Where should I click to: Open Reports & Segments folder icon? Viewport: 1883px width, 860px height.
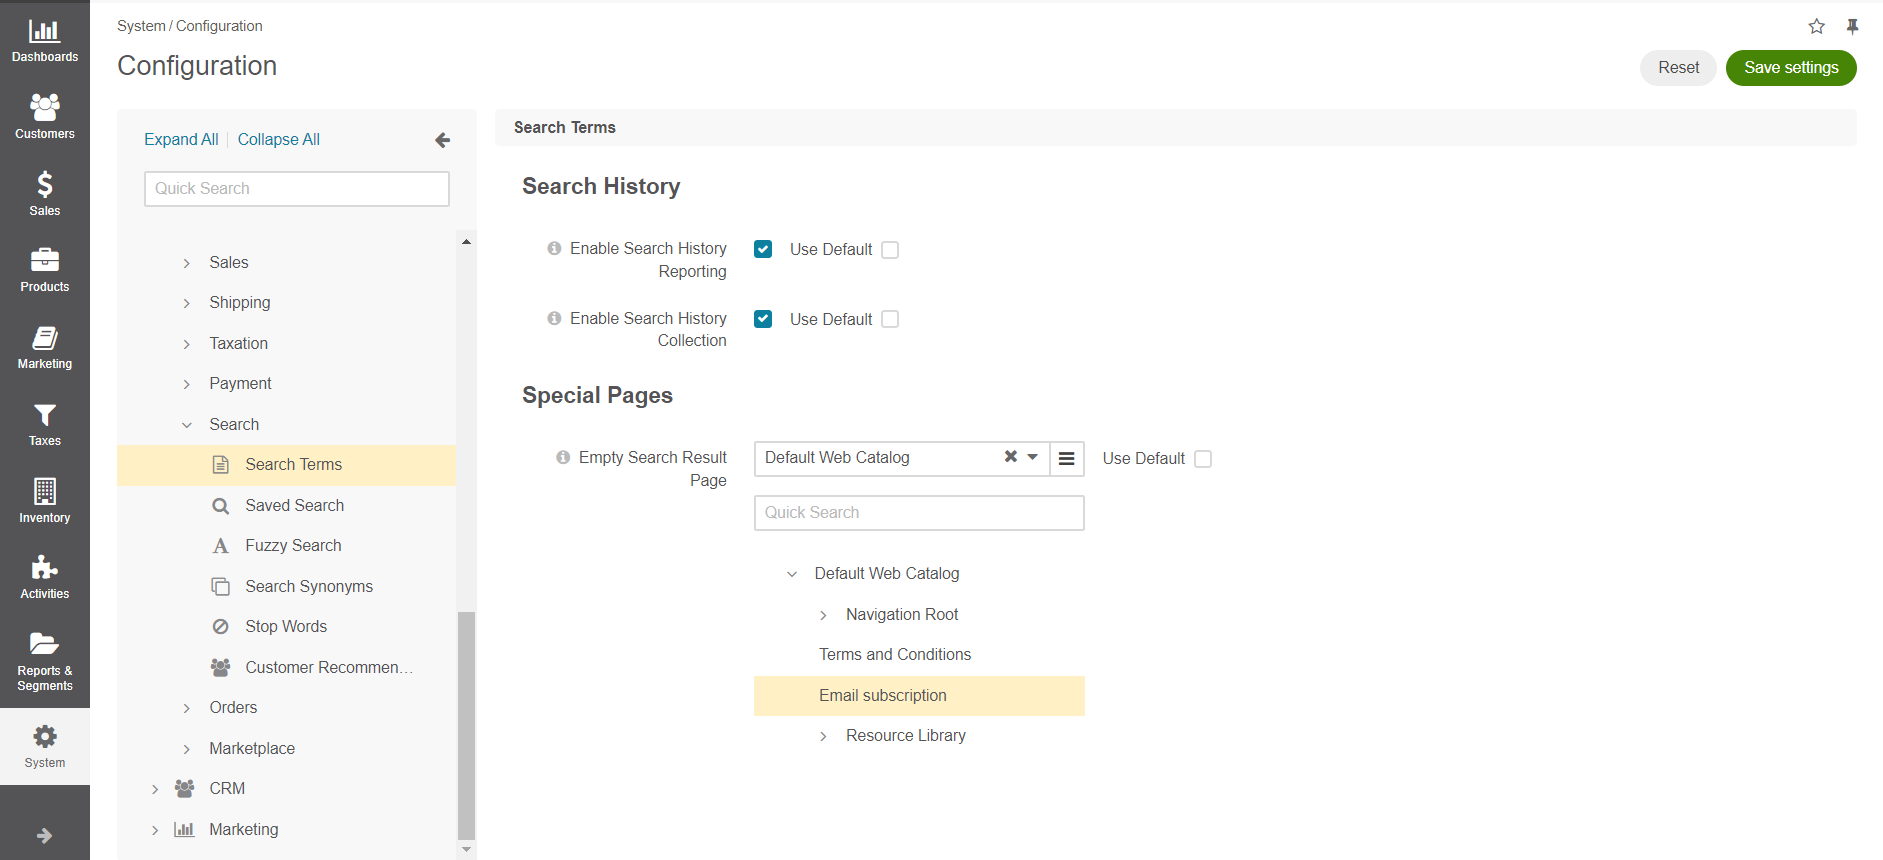tap(44, 644)
